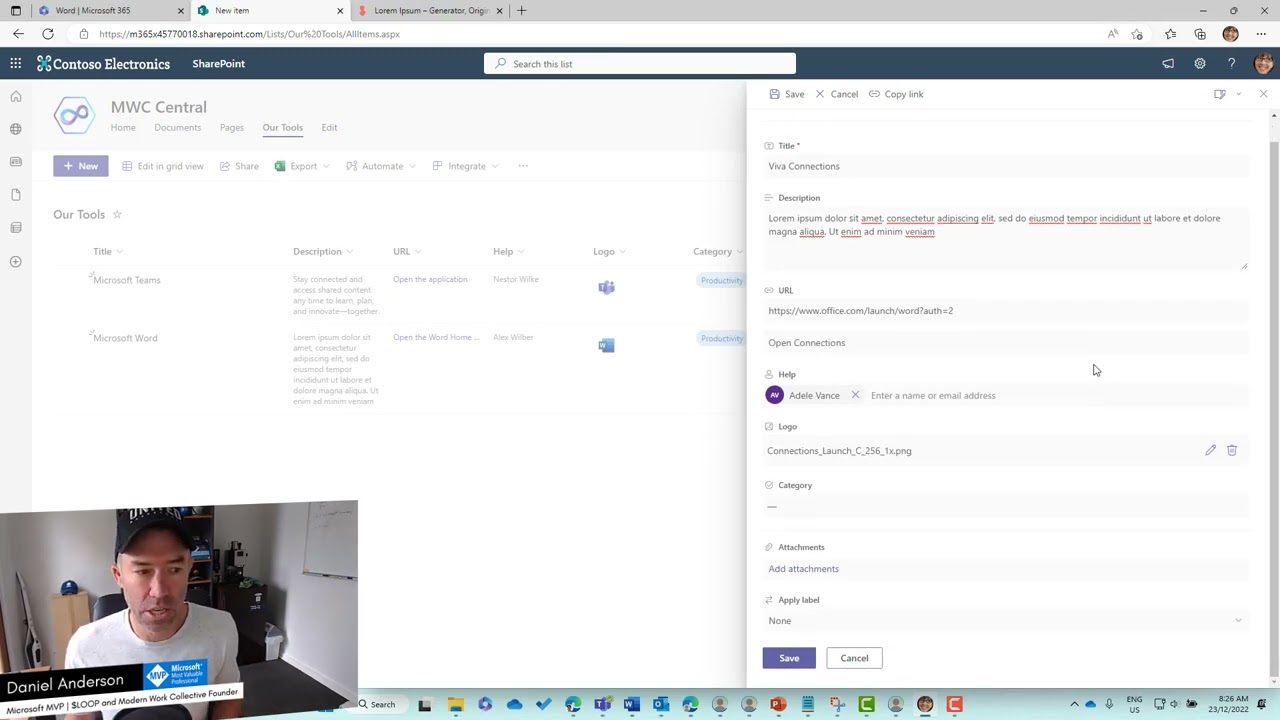Click the MWC Central site logo
1280x720 pixels.
click(x=74, y=115)
